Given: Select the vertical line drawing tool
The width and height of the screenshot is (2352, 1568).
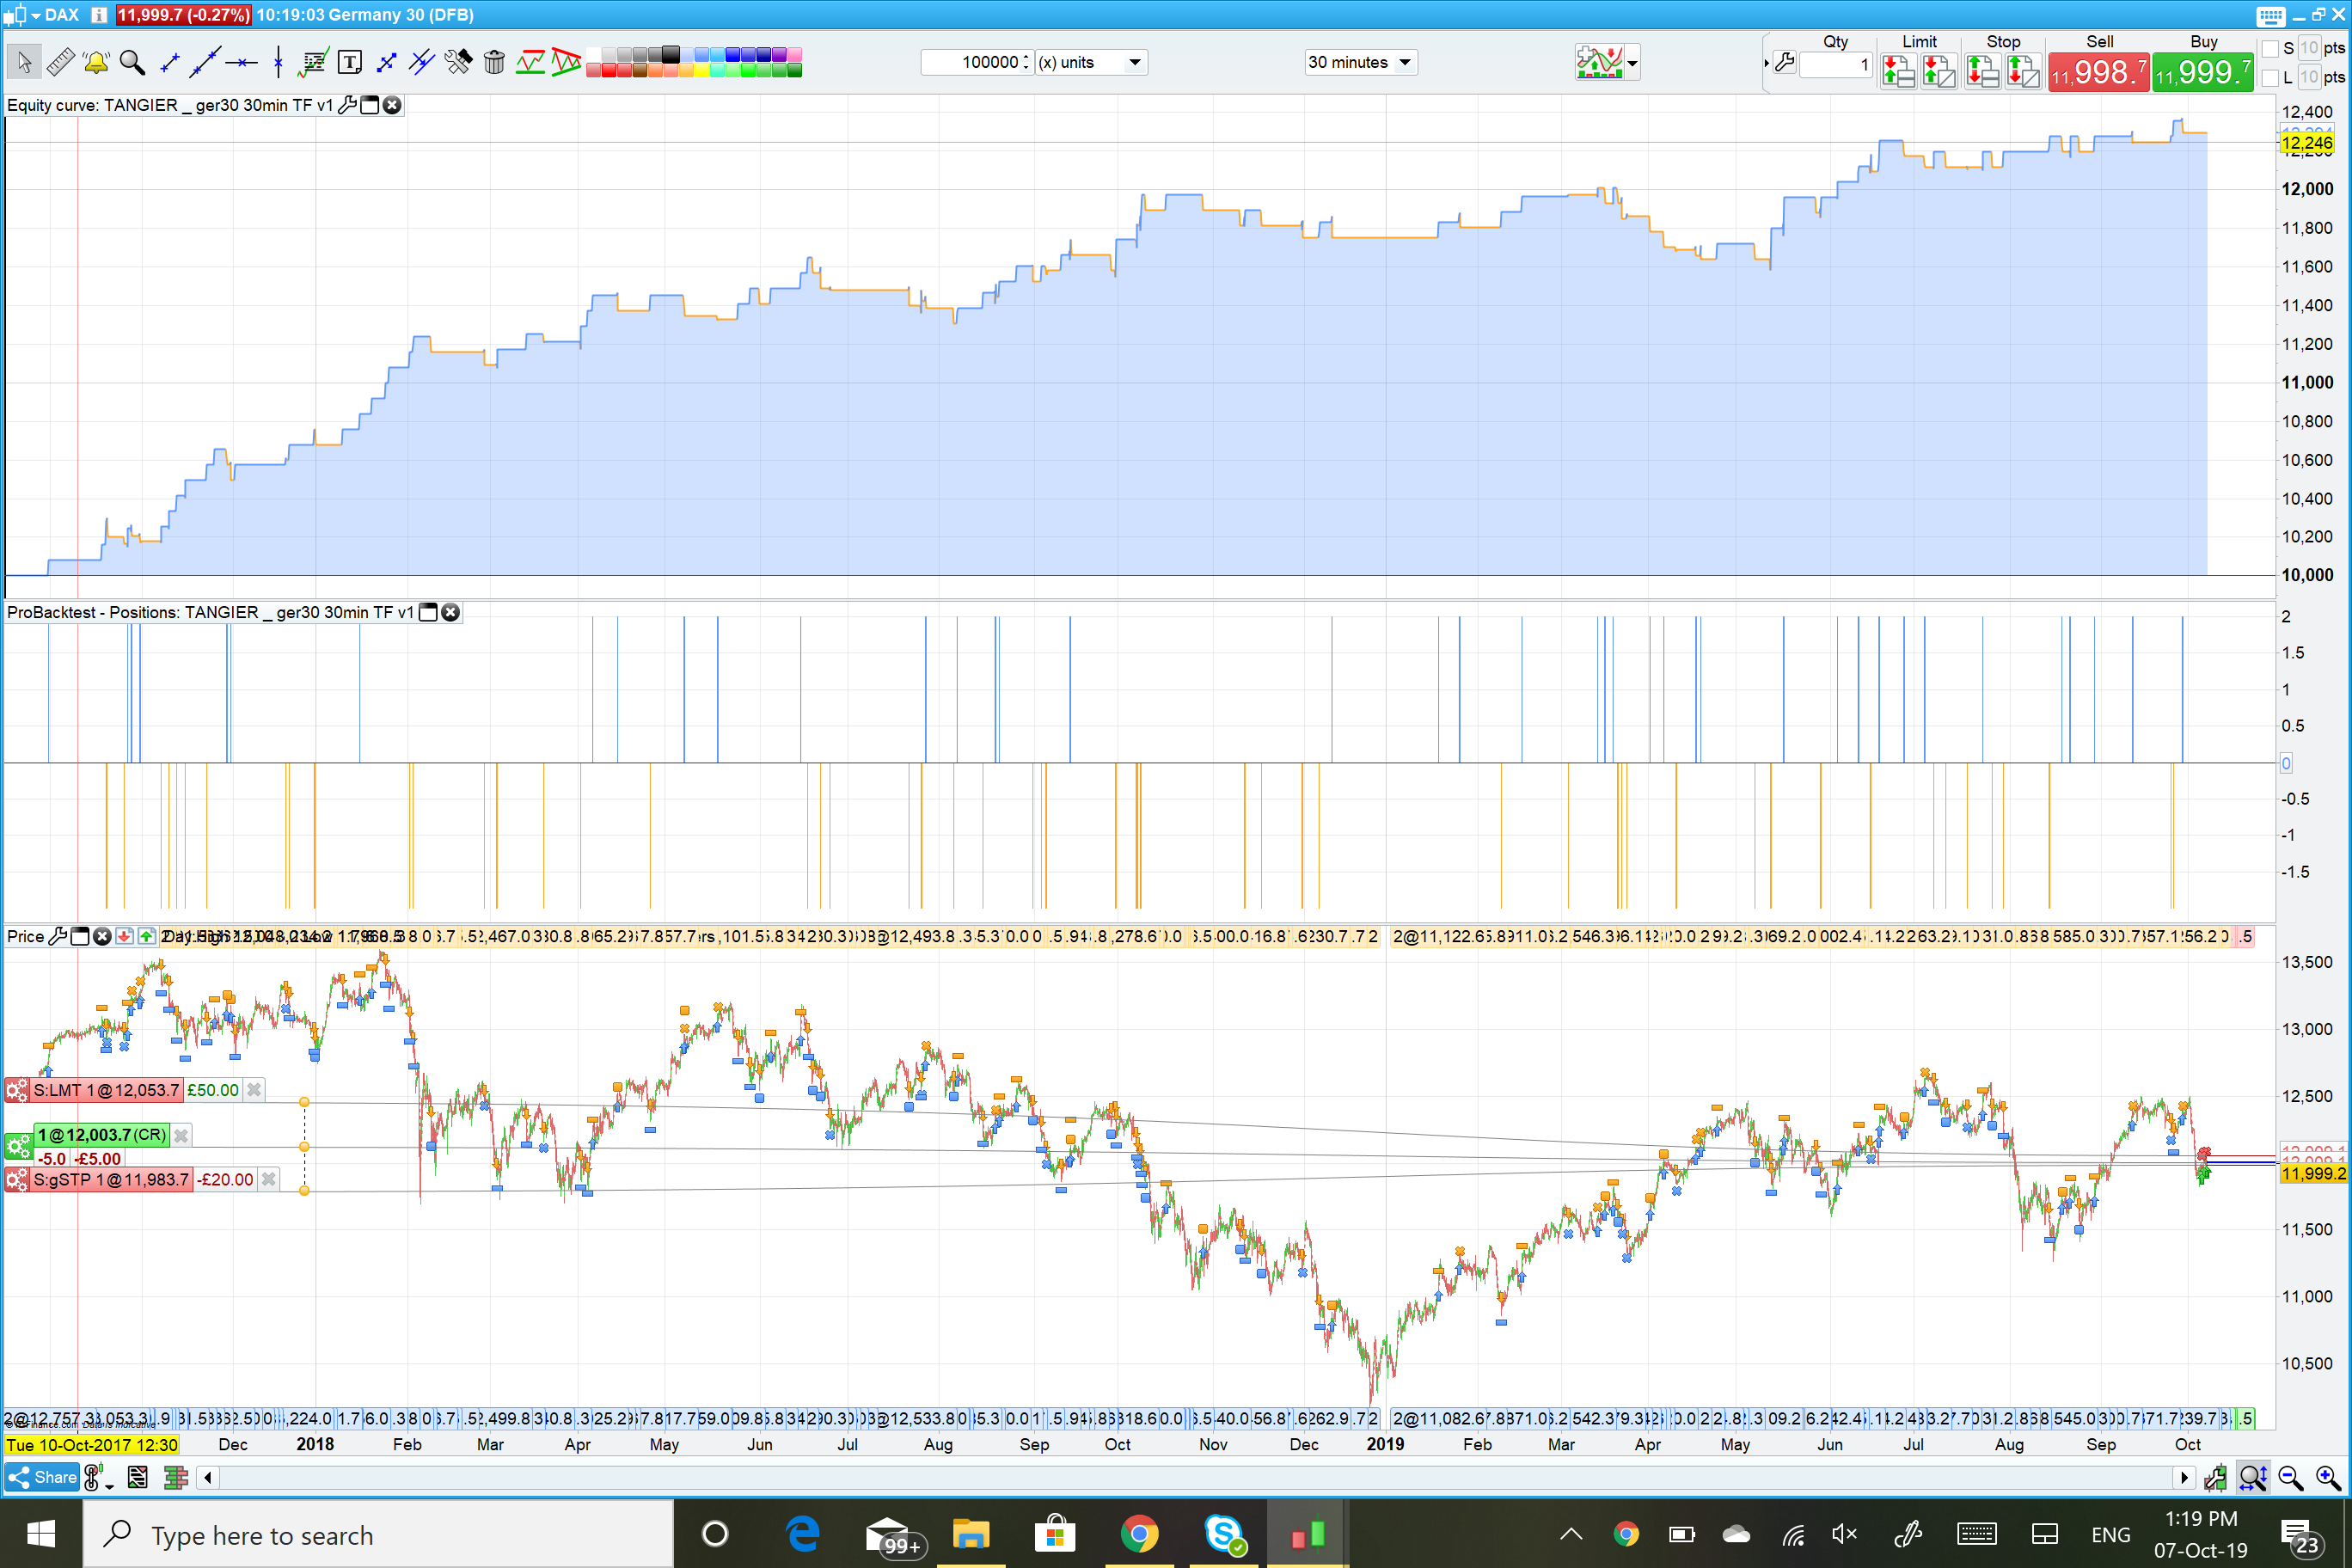Looking at the screenshot, I should point(278,62).
